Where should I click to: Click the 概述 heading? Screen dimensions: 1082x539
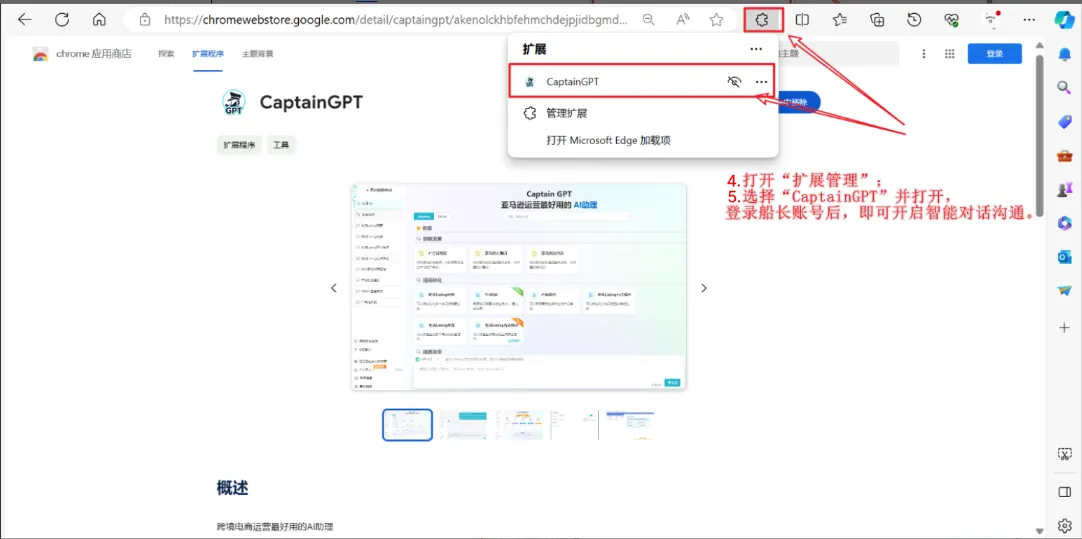coord(233,489)
